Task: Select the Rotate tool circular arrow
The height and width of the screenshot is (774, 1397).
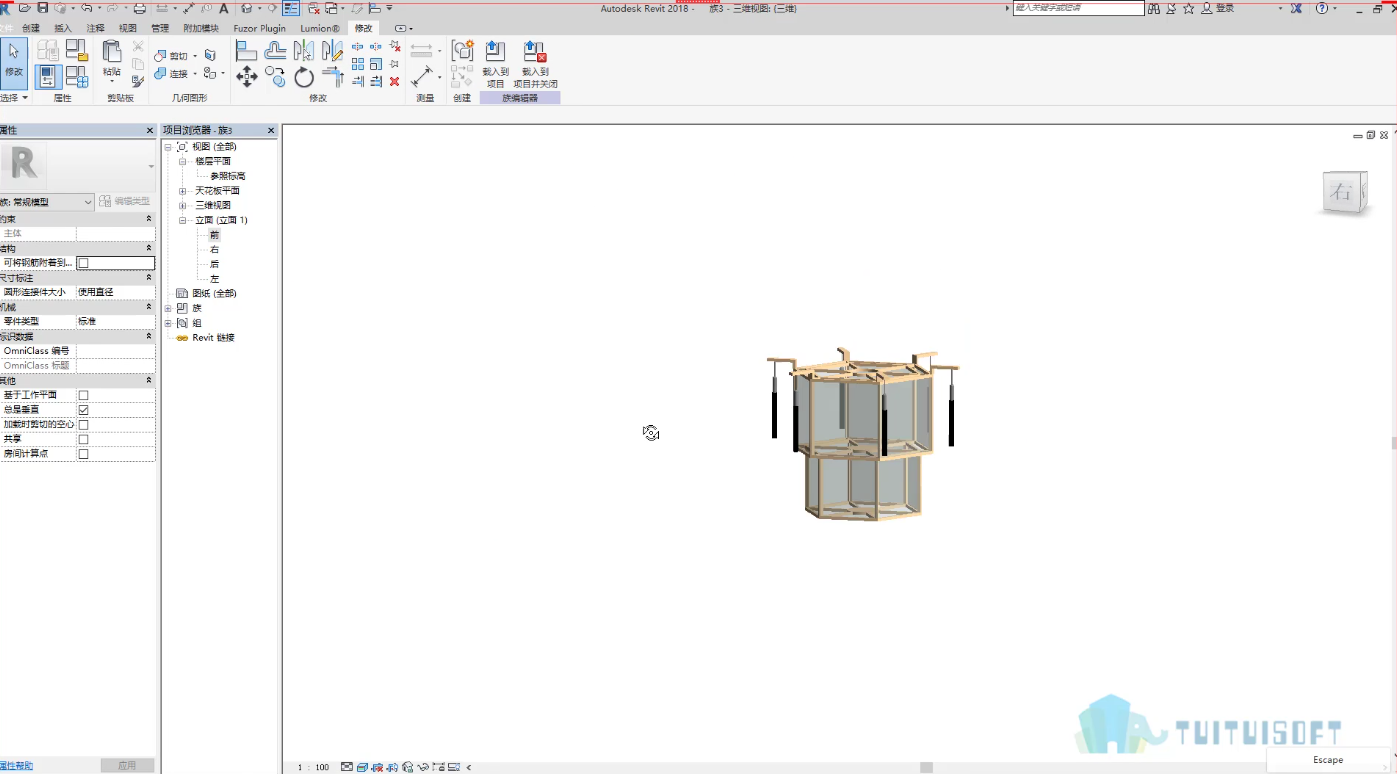Action: pos(304,77)
